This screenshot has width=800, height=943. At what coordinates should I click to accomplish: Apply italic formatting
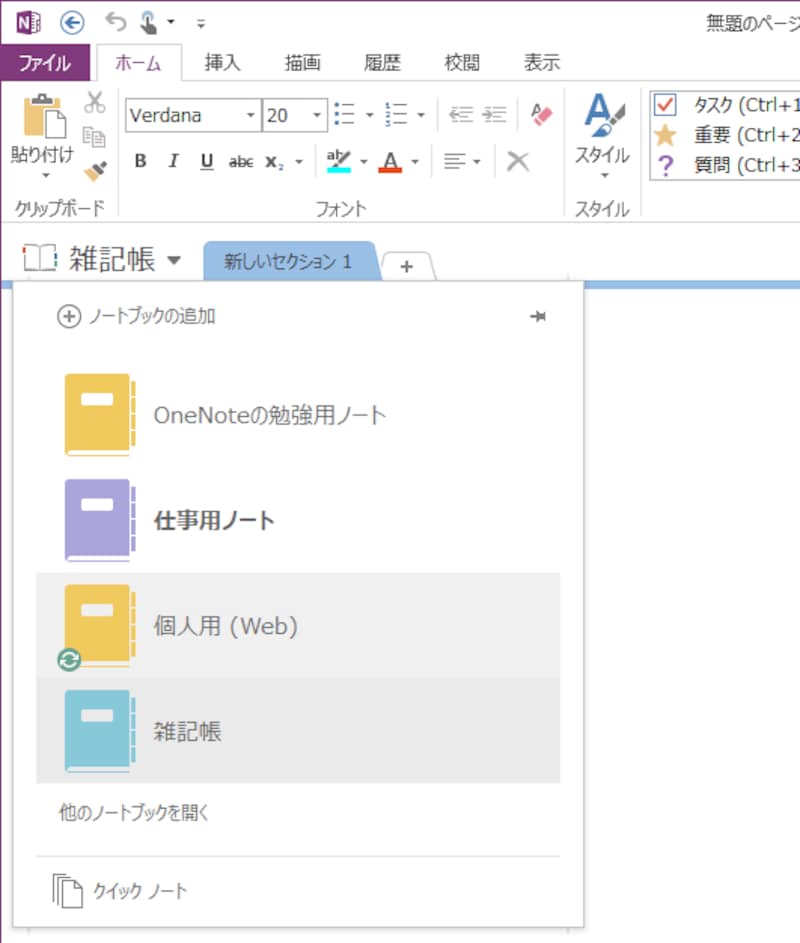point(172,160)
